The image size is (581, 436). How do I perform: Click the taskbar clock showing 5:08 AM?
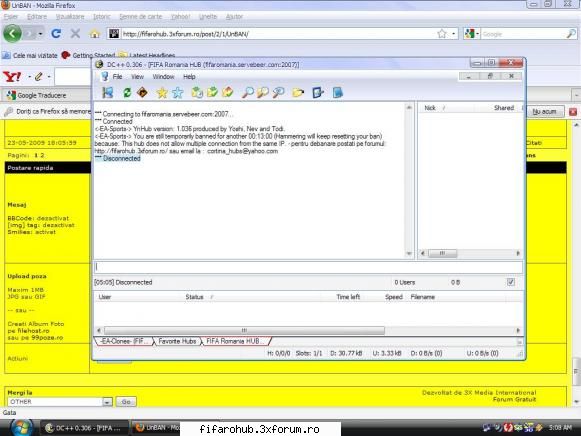tap(560, 428)
